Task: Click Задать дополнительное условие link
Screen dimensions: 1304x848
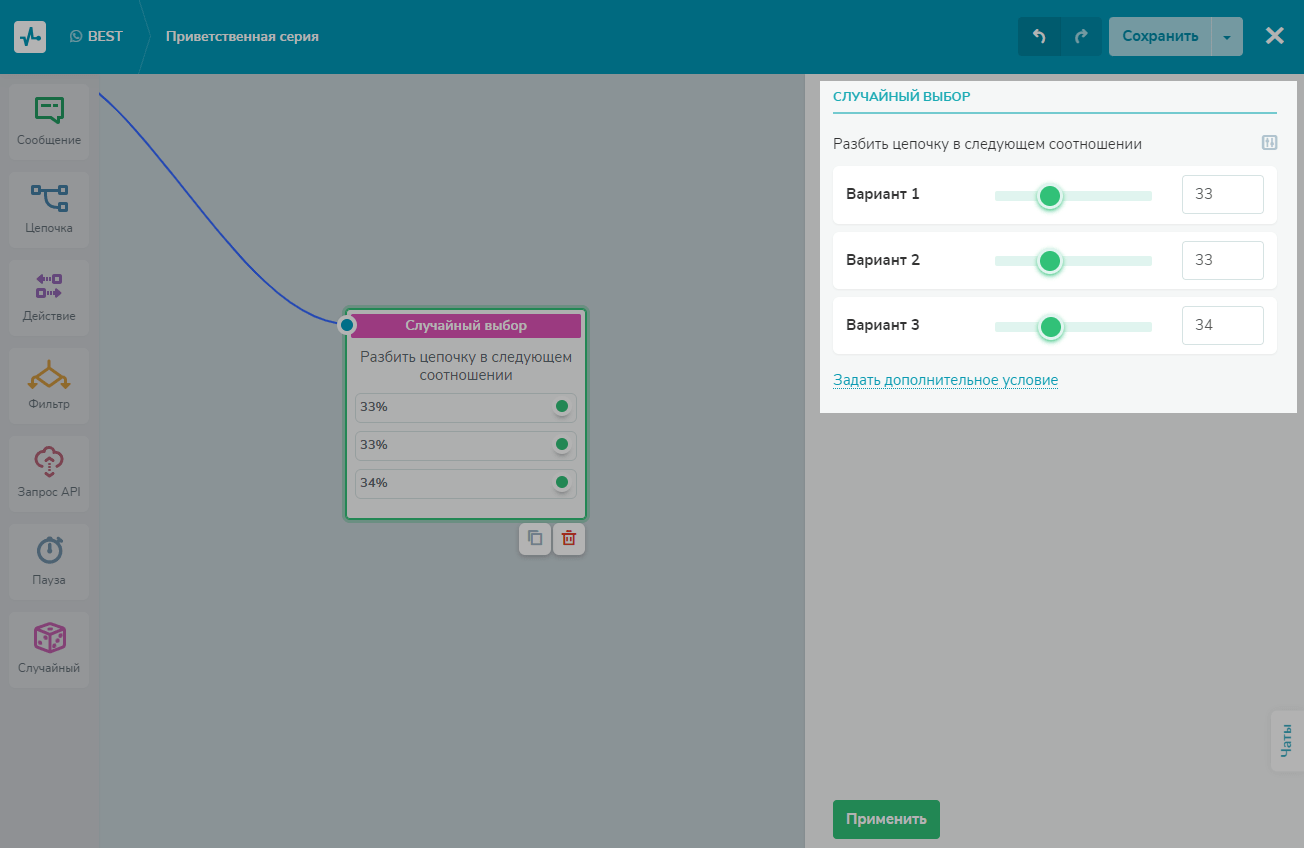Action: [x=945, y=380]
